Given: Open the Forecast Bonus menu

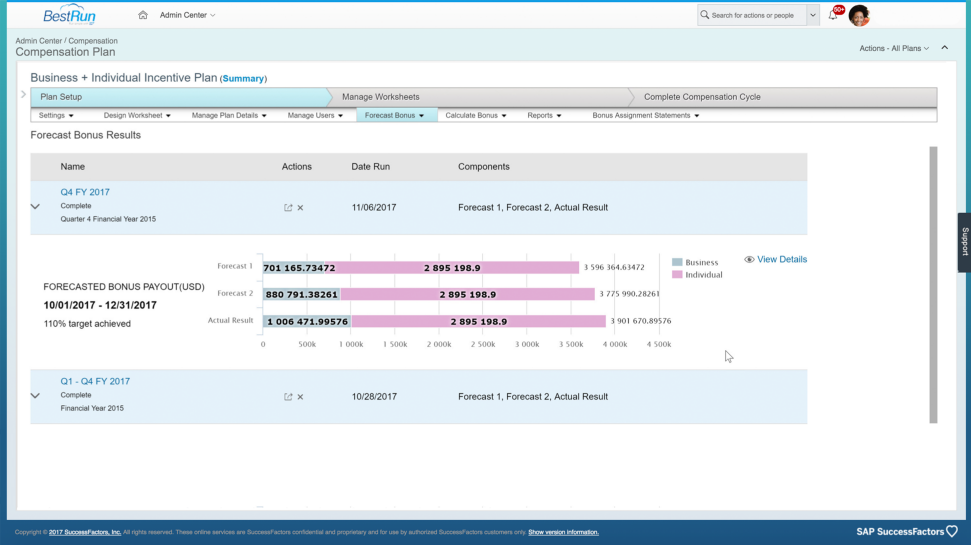Looking at the screenshot, I should (x=394, y=115).
